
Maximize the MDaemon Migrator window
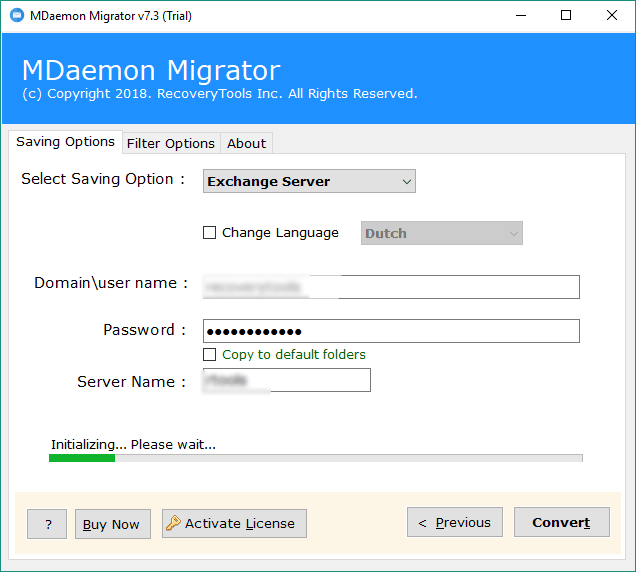click(x=566, y=15)
